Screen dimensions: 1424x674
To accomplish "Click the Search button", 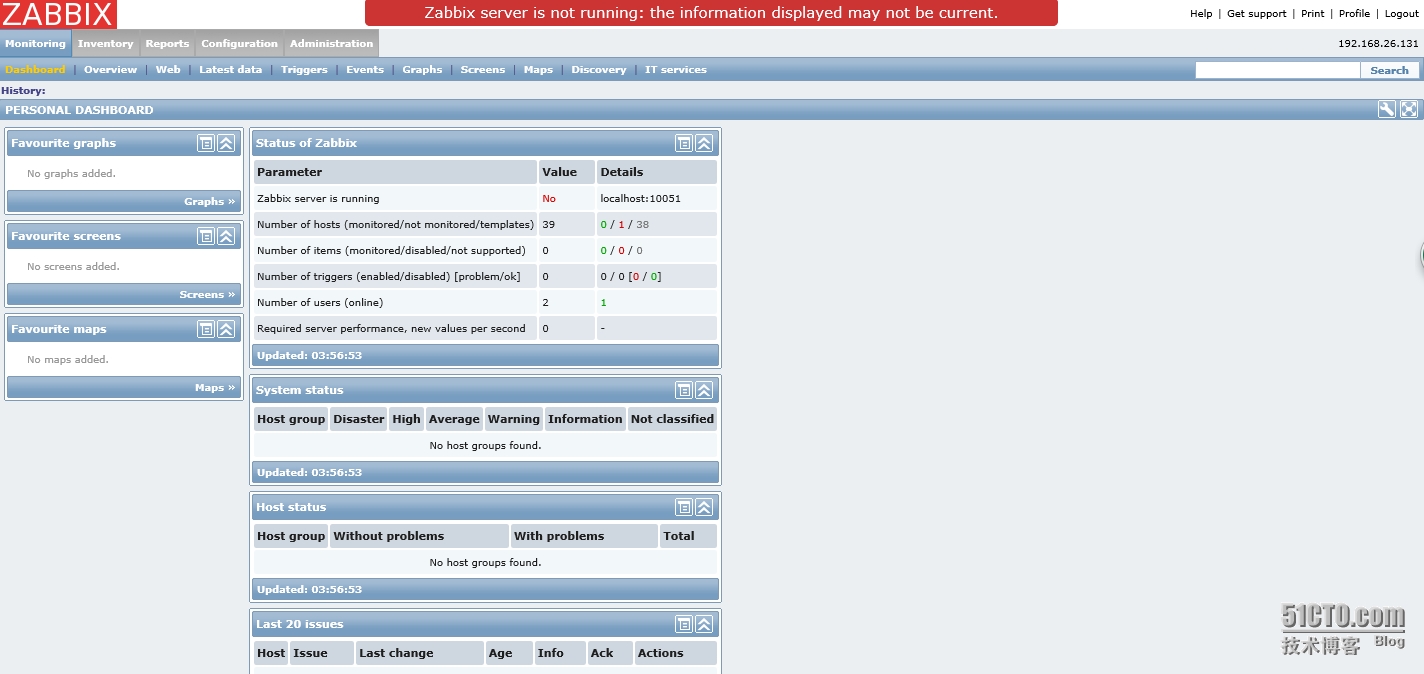I will click(1389, 70).
